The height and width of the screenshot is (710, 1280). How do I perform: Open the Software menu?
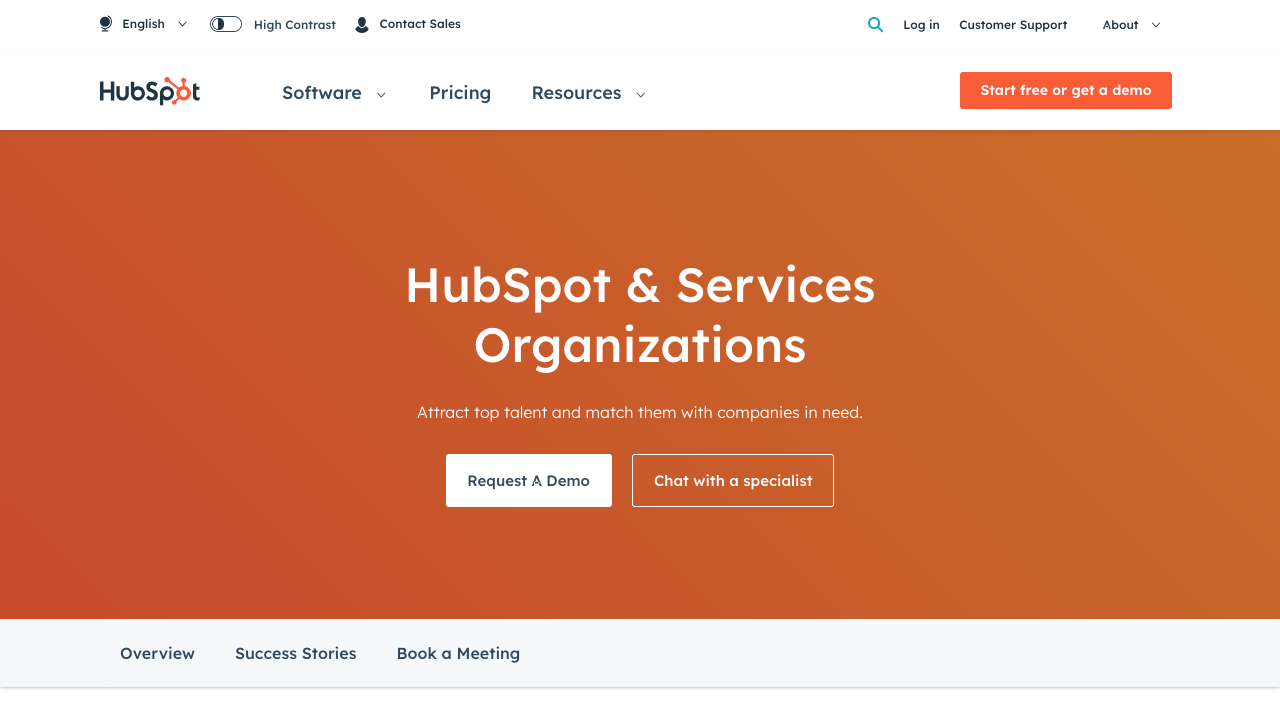point(322,93)
